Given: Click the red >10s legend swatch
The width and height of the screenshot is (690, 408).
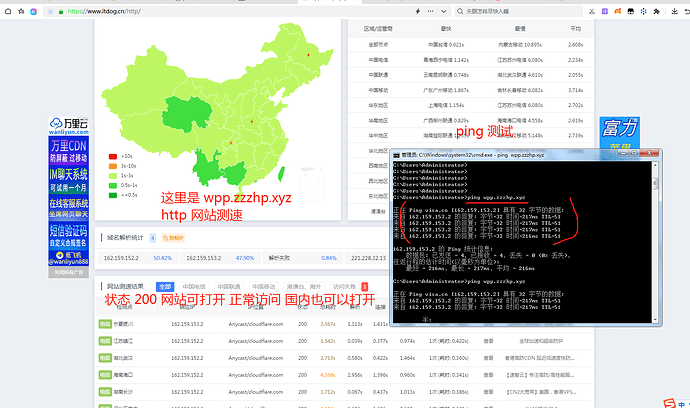Looking at the screenshot, I should tap(112, 157).
